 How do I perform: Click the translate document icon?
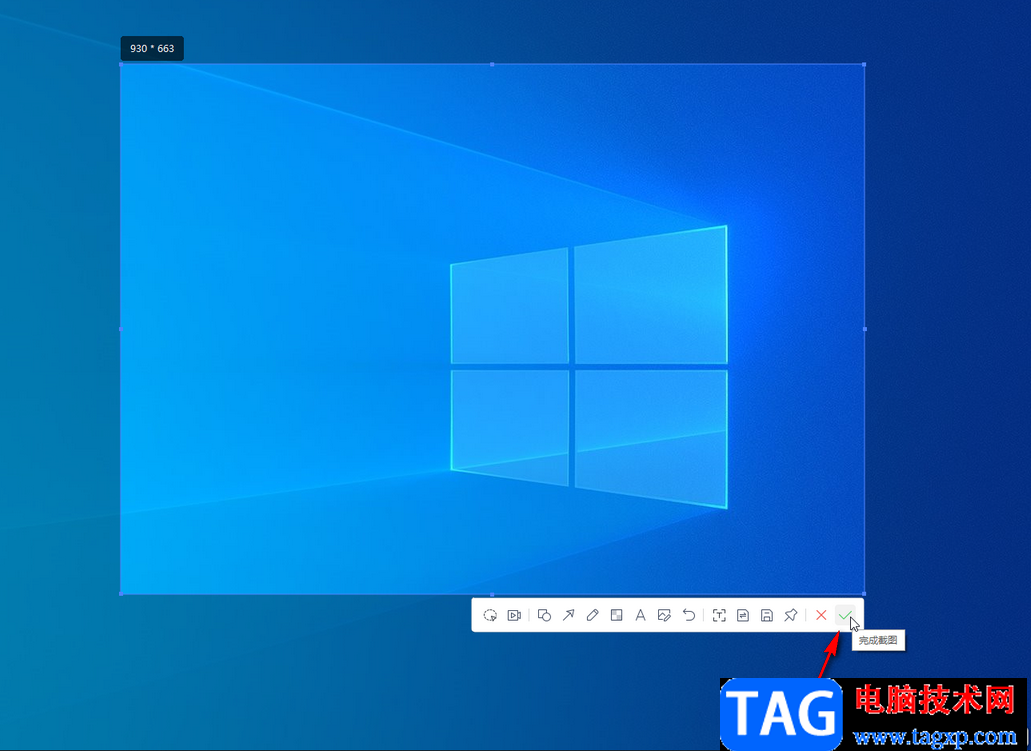(x=743, y=616)
